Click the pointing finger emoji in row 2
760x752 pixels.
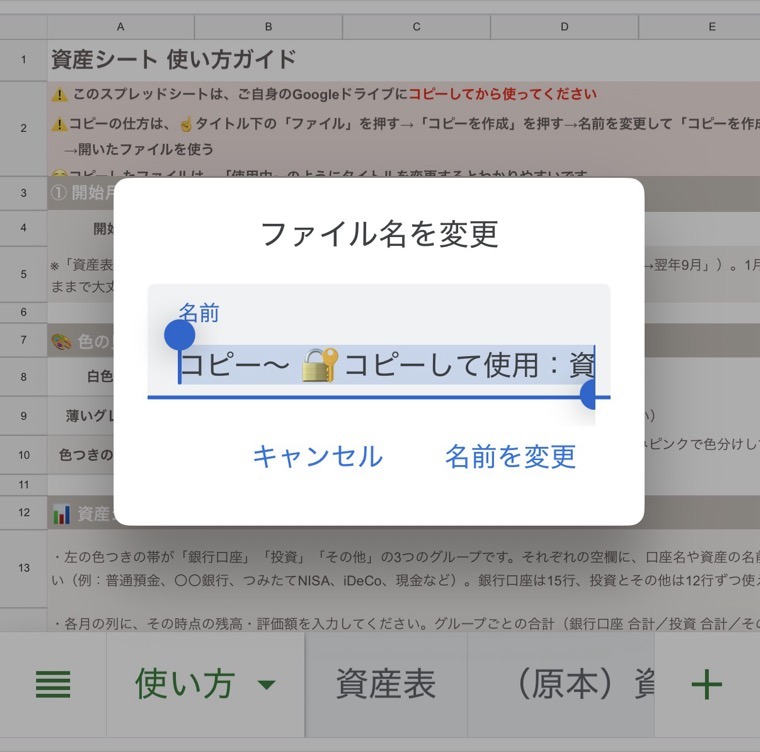(x=186, y=125)
